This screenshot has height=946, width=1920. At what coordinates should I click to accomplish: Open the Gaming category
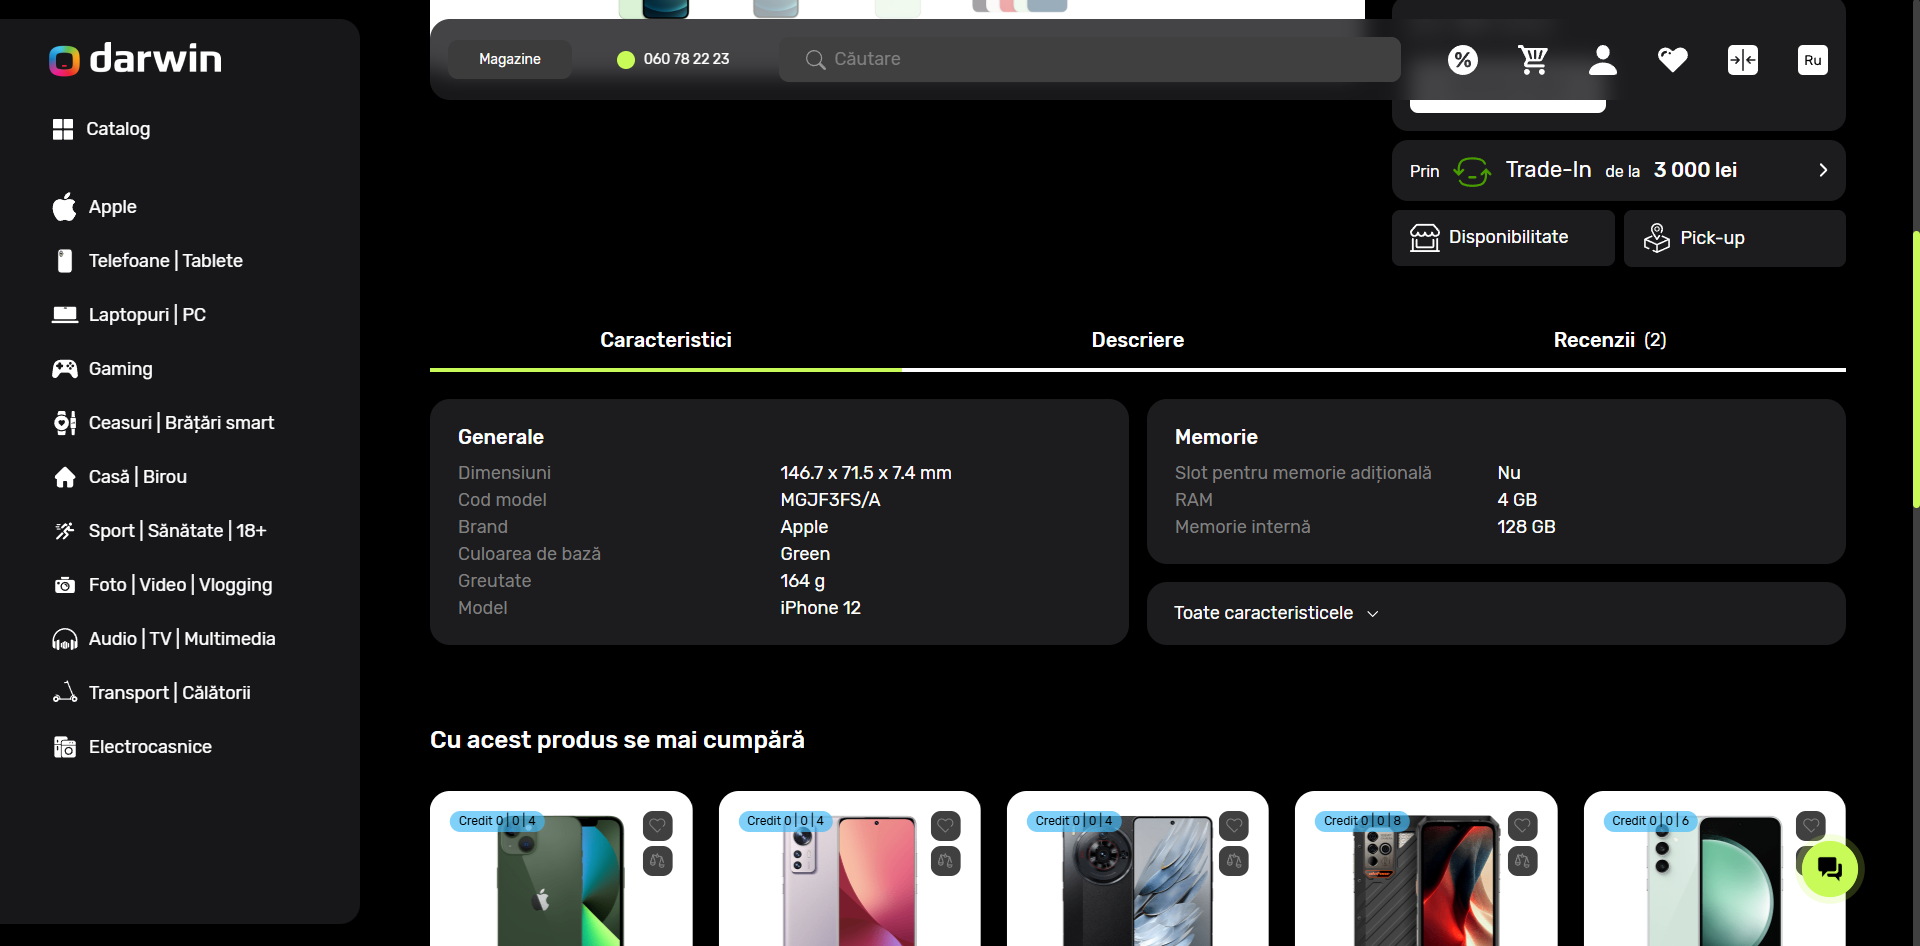click(x=102, y=369)
